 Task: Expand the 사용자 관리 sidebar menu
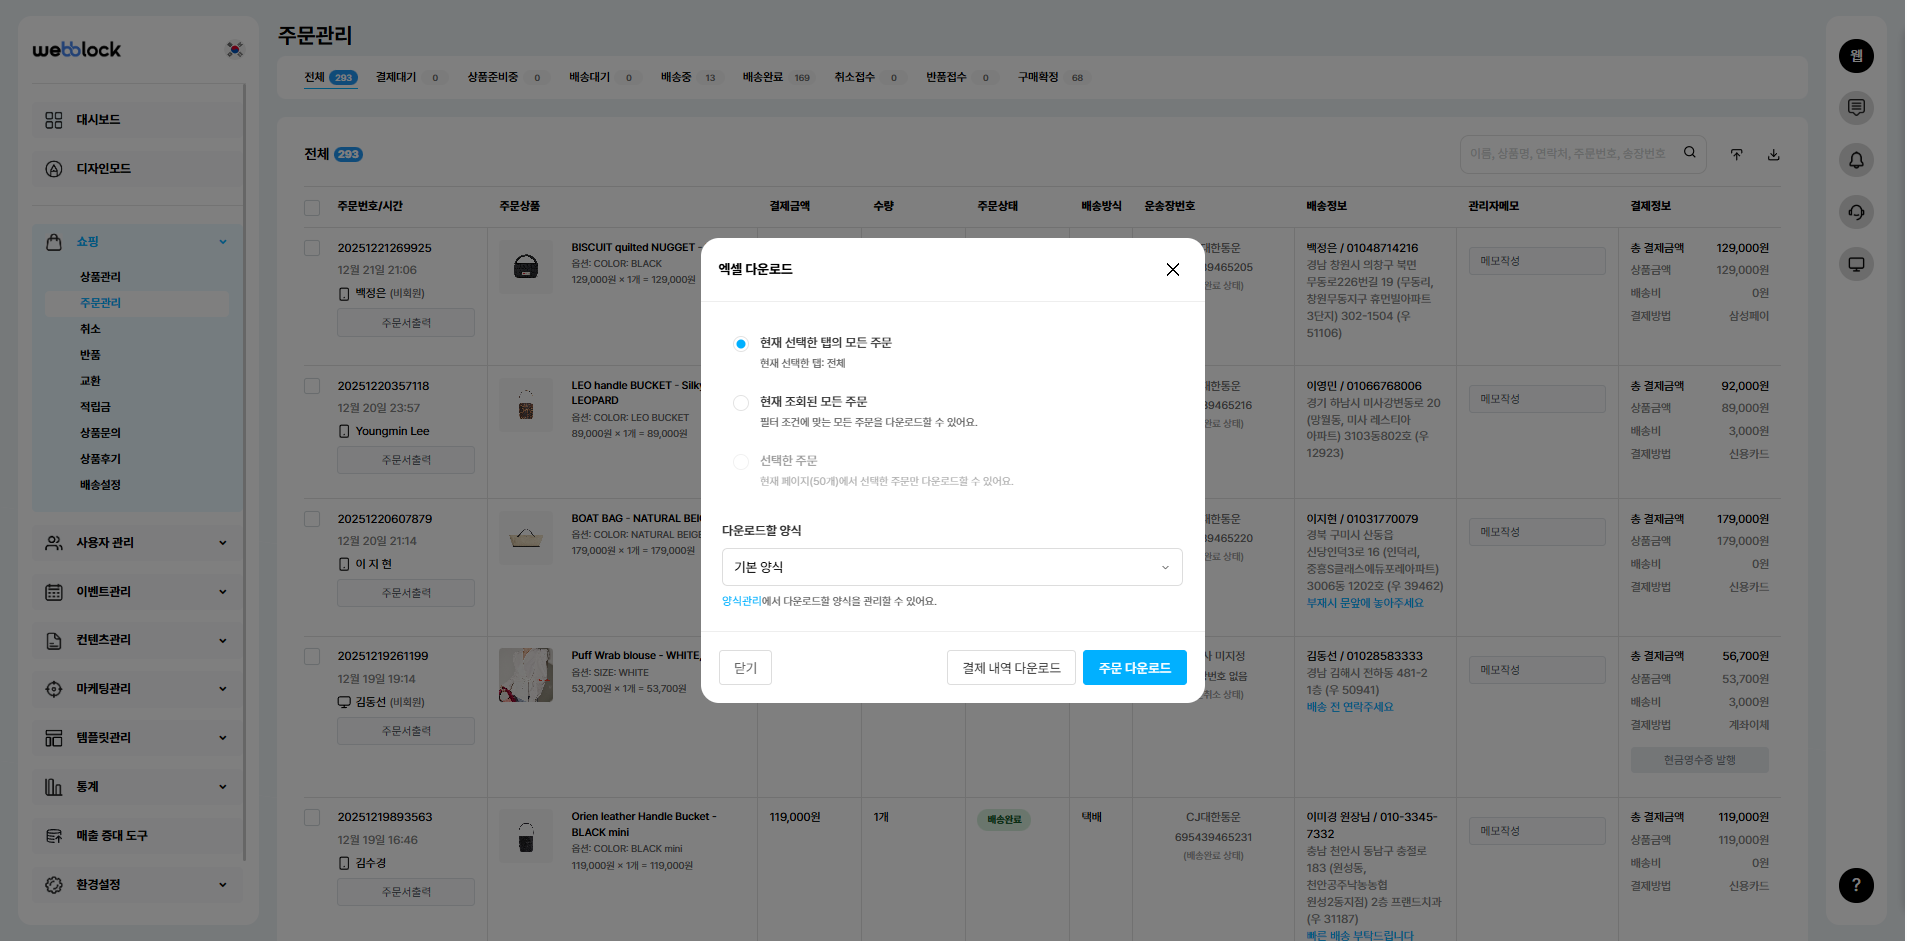coord(137,543)
